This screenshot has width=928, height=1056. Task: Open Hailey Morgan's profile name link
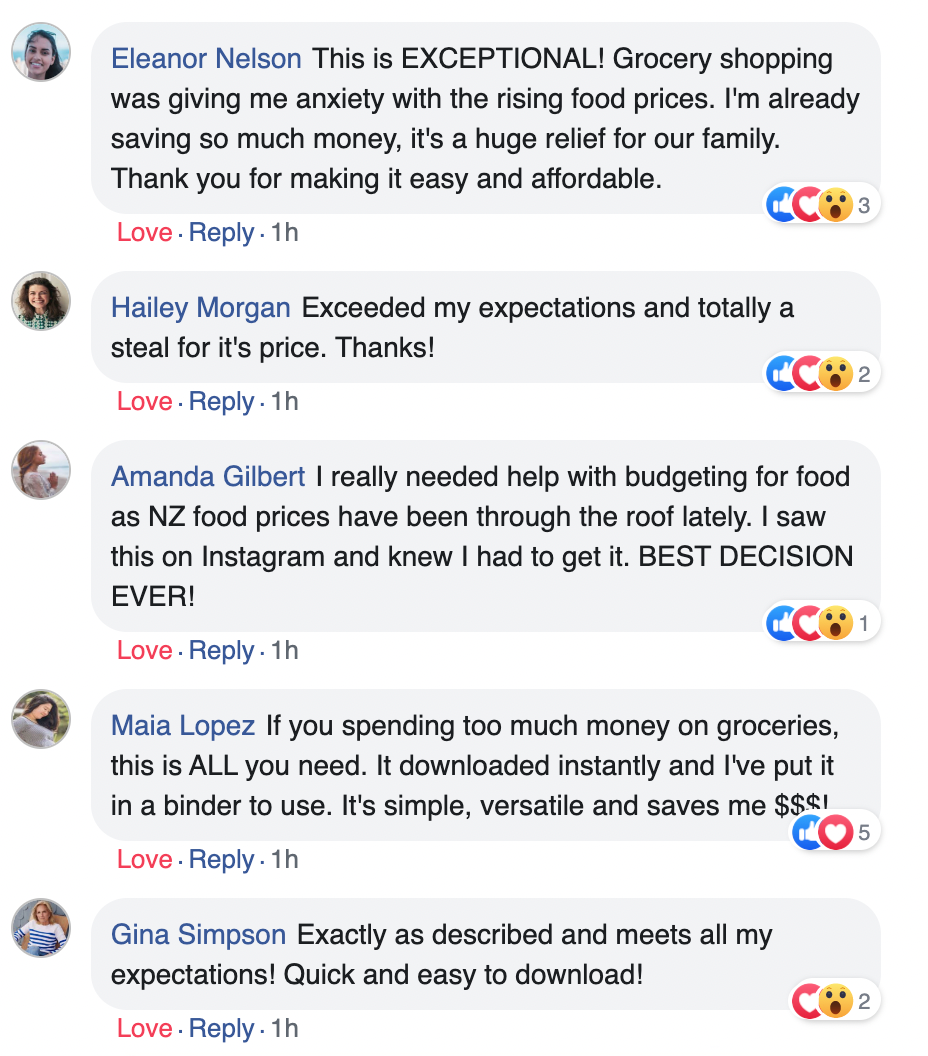click(x=201, y=308)
